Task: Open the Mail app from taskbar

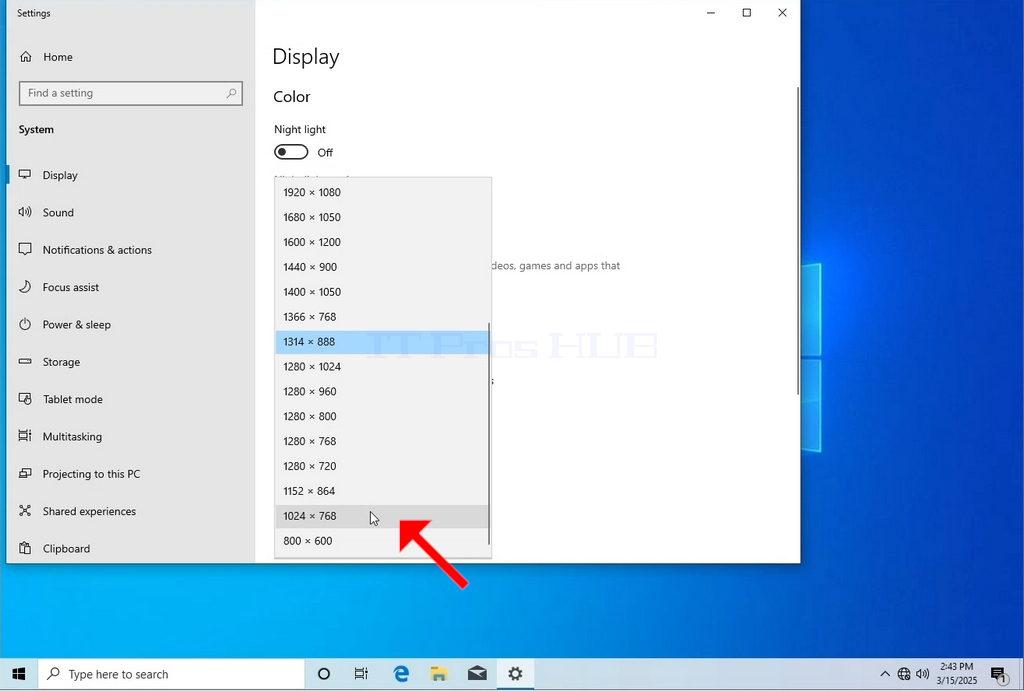Action: tap(477, 674)
